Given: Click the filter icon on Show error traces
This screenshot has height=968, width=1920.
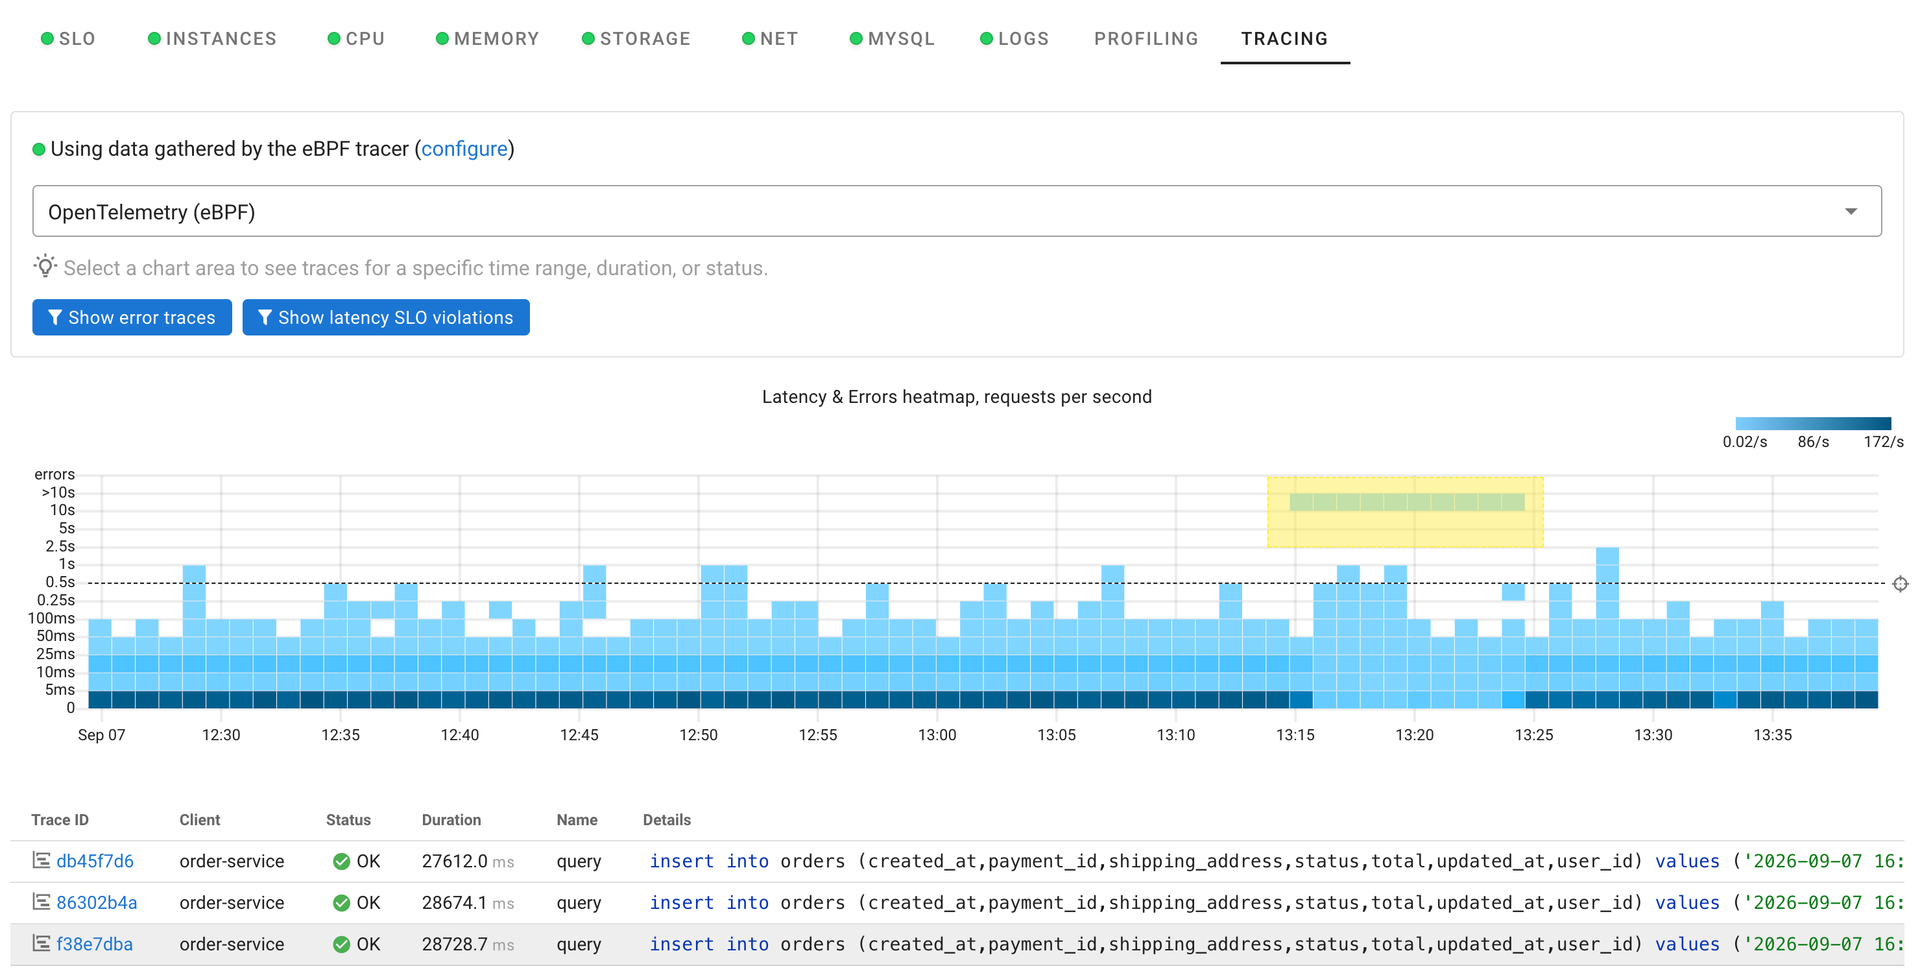Looking at the screenshot, I should tap(55, 317).
